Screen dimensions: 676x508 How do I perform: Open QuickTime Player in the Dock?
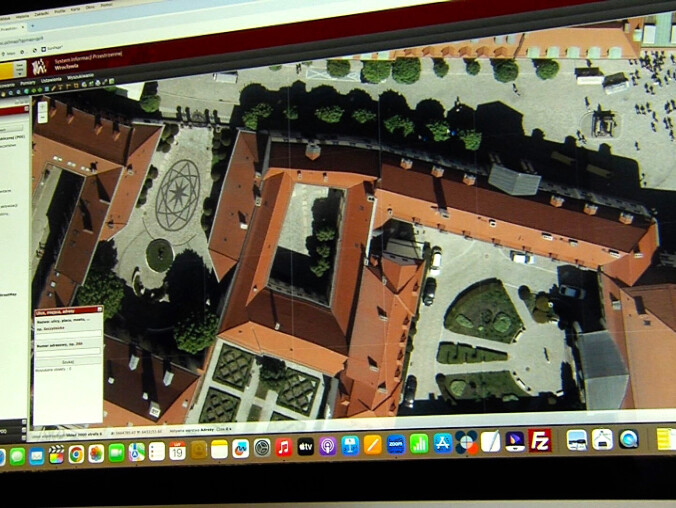[629, 439]
